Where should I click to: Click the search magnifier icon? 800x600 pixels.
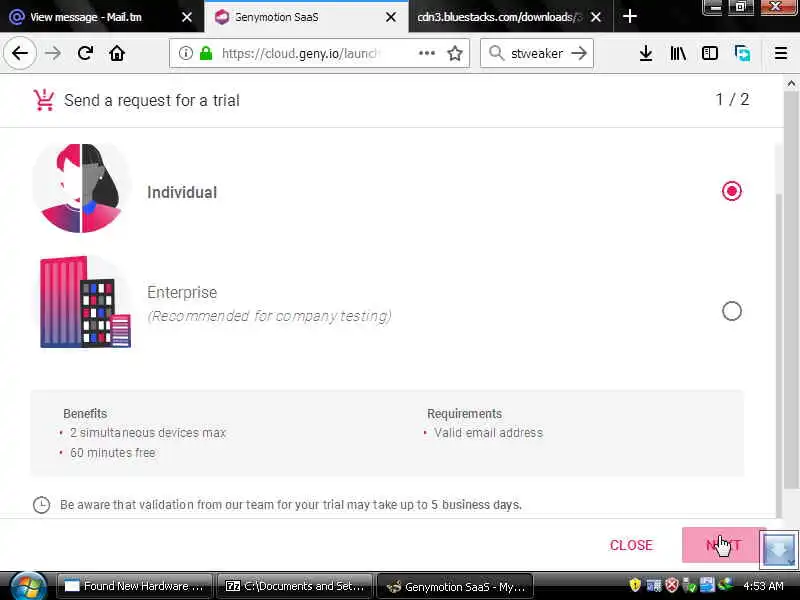click(496, 53)
